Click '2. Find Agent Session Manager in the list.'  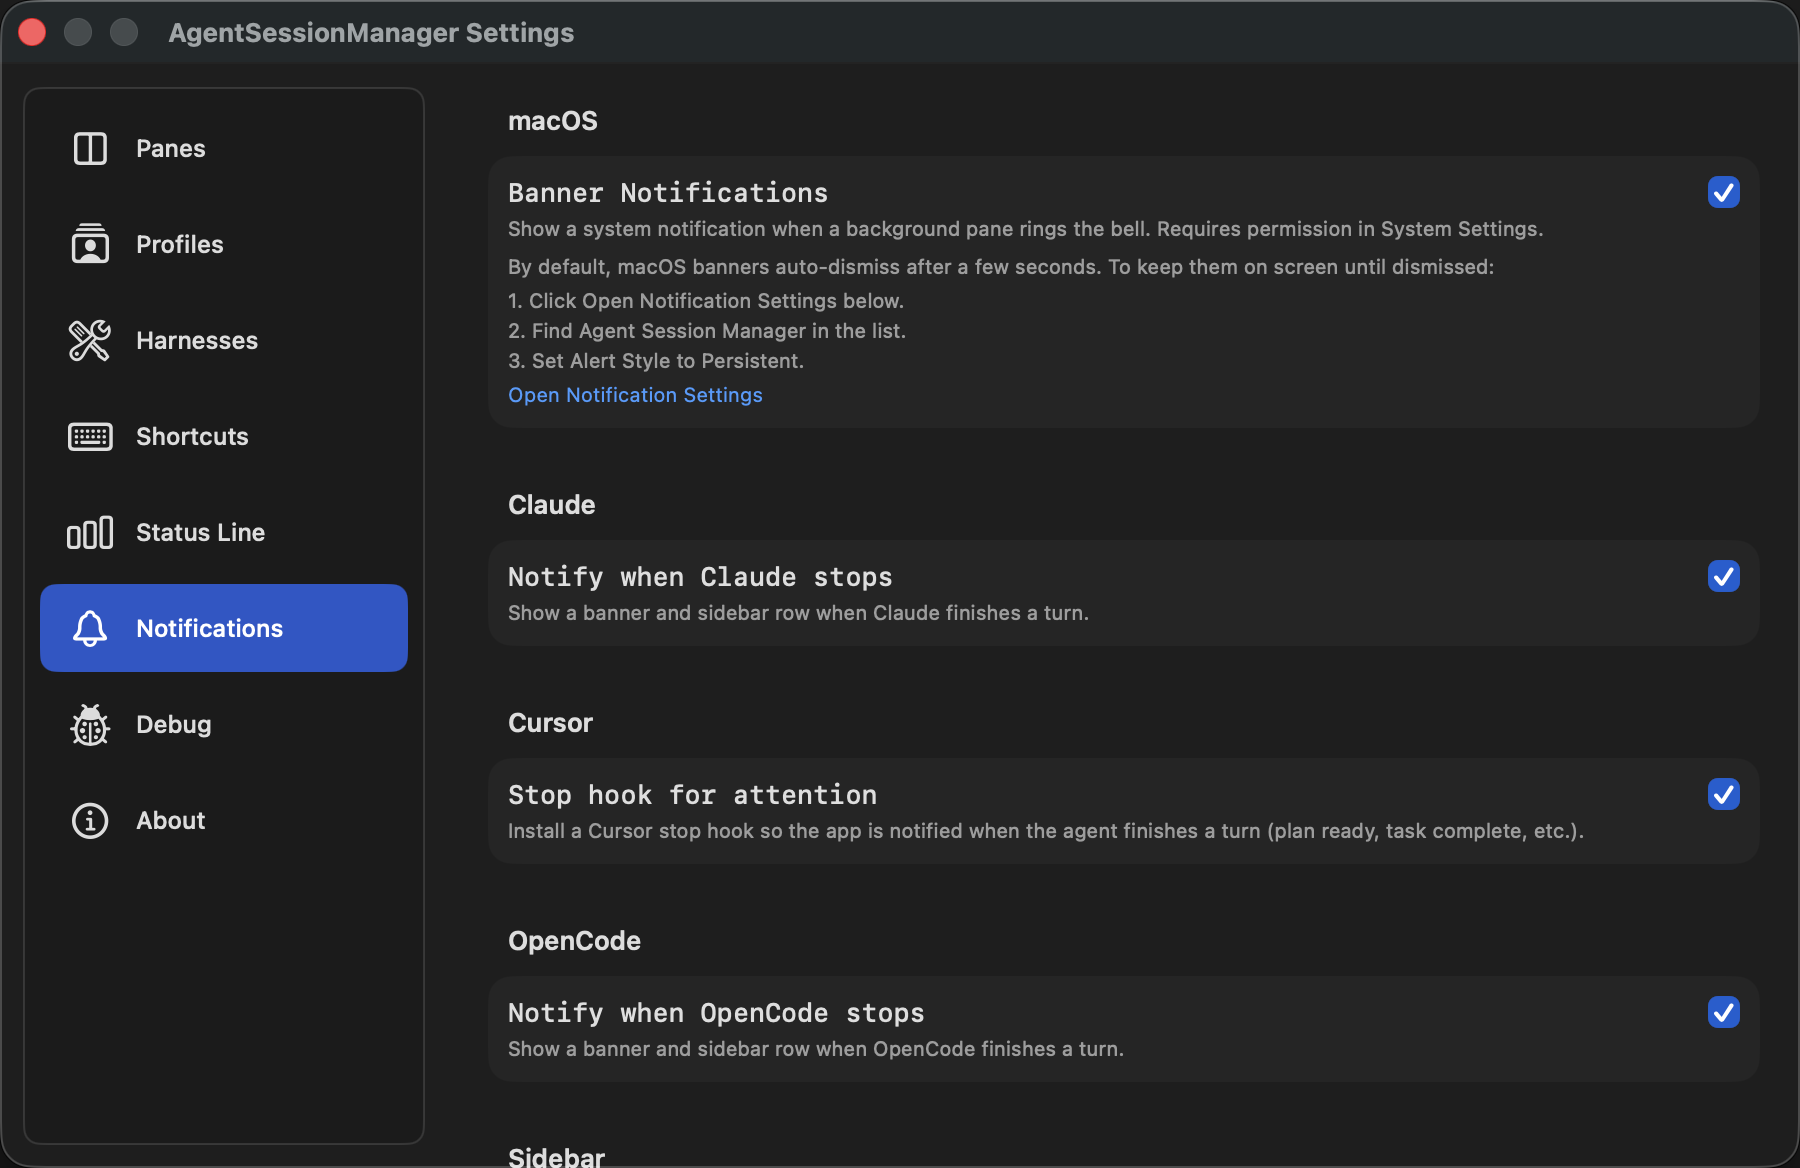click(707, 331)
